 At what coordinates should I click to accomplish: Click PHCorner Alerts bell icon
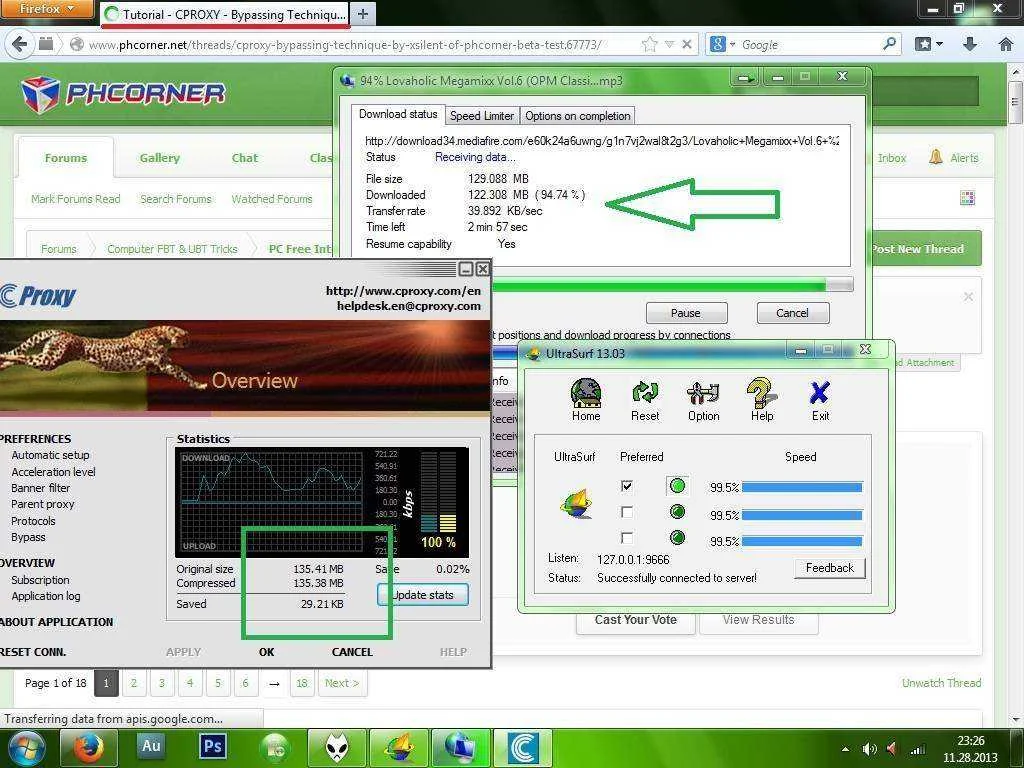tap(936, 157)
